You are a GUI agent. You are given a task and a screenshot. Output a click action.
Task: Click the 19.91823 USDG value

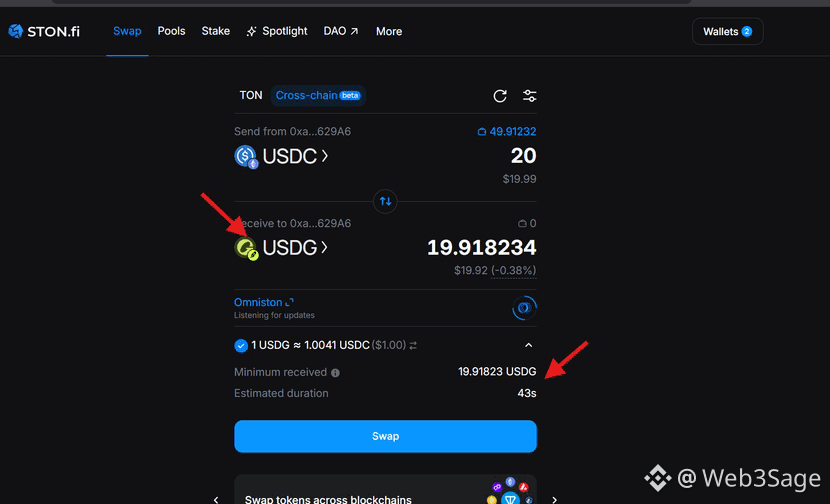coord(497,372)
